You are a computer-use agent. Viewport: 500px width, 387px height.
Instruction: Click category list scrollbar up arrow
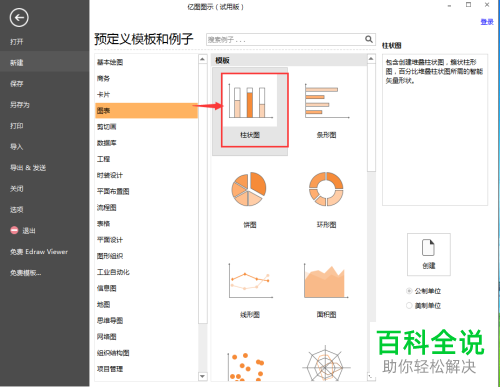(203, 59)
